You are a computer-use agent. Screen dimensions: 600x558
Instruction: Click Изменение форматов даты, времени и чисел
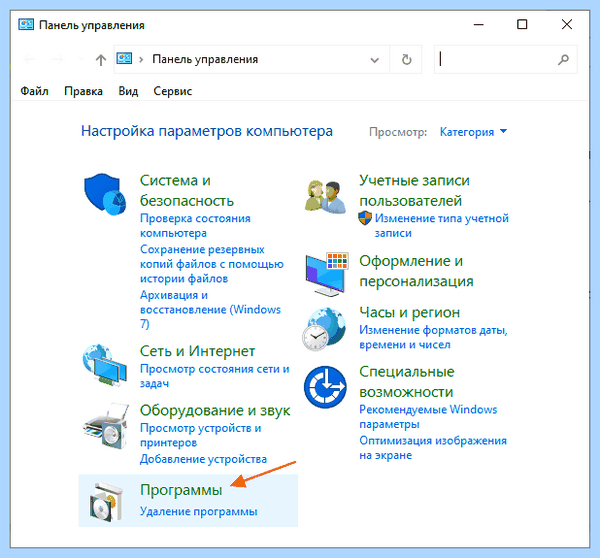point(433,337)
